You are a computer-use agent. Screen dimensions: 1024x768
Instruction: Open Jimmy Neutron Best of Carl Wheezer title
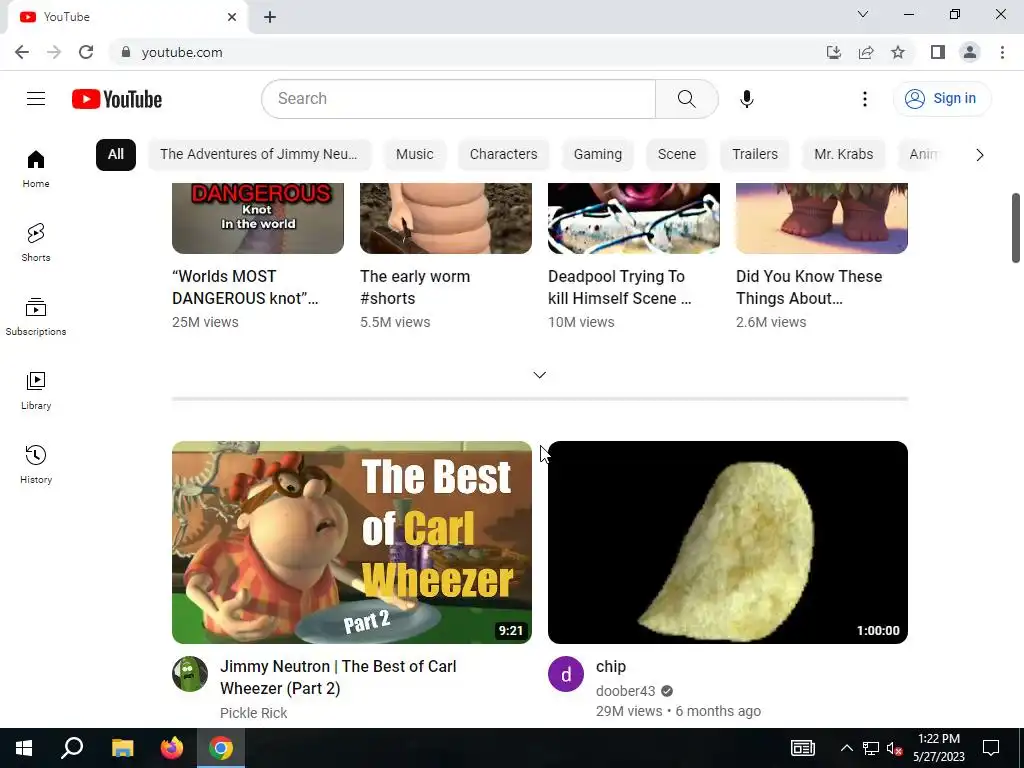click(338, 677)
